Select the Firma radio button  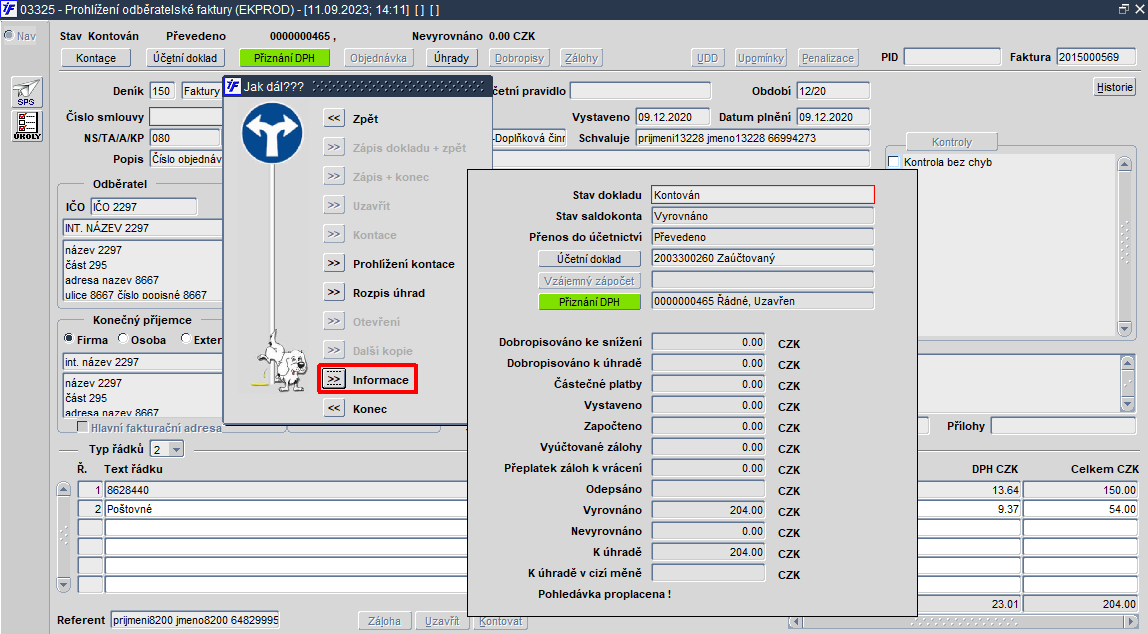pos(69,339)
